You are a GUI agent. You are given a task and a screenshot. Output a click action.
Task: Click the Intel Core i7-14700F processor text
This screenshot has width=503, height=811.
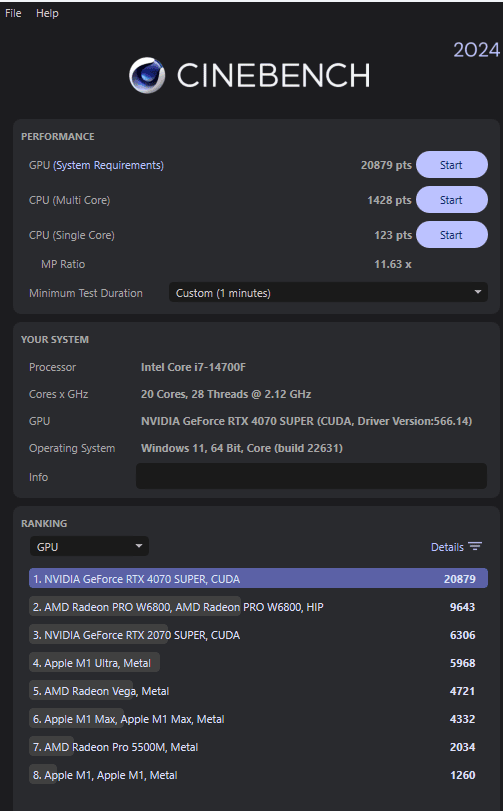pos(193,367)
